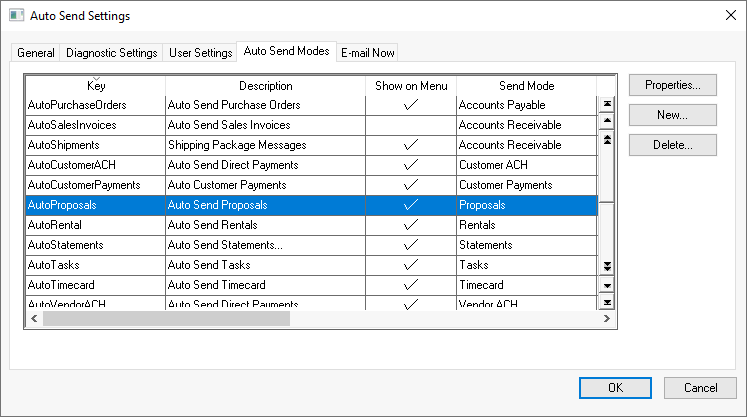747x417 pixels.
Task: Jump to first record using top scroll button
Action: (x=606, y=104)
